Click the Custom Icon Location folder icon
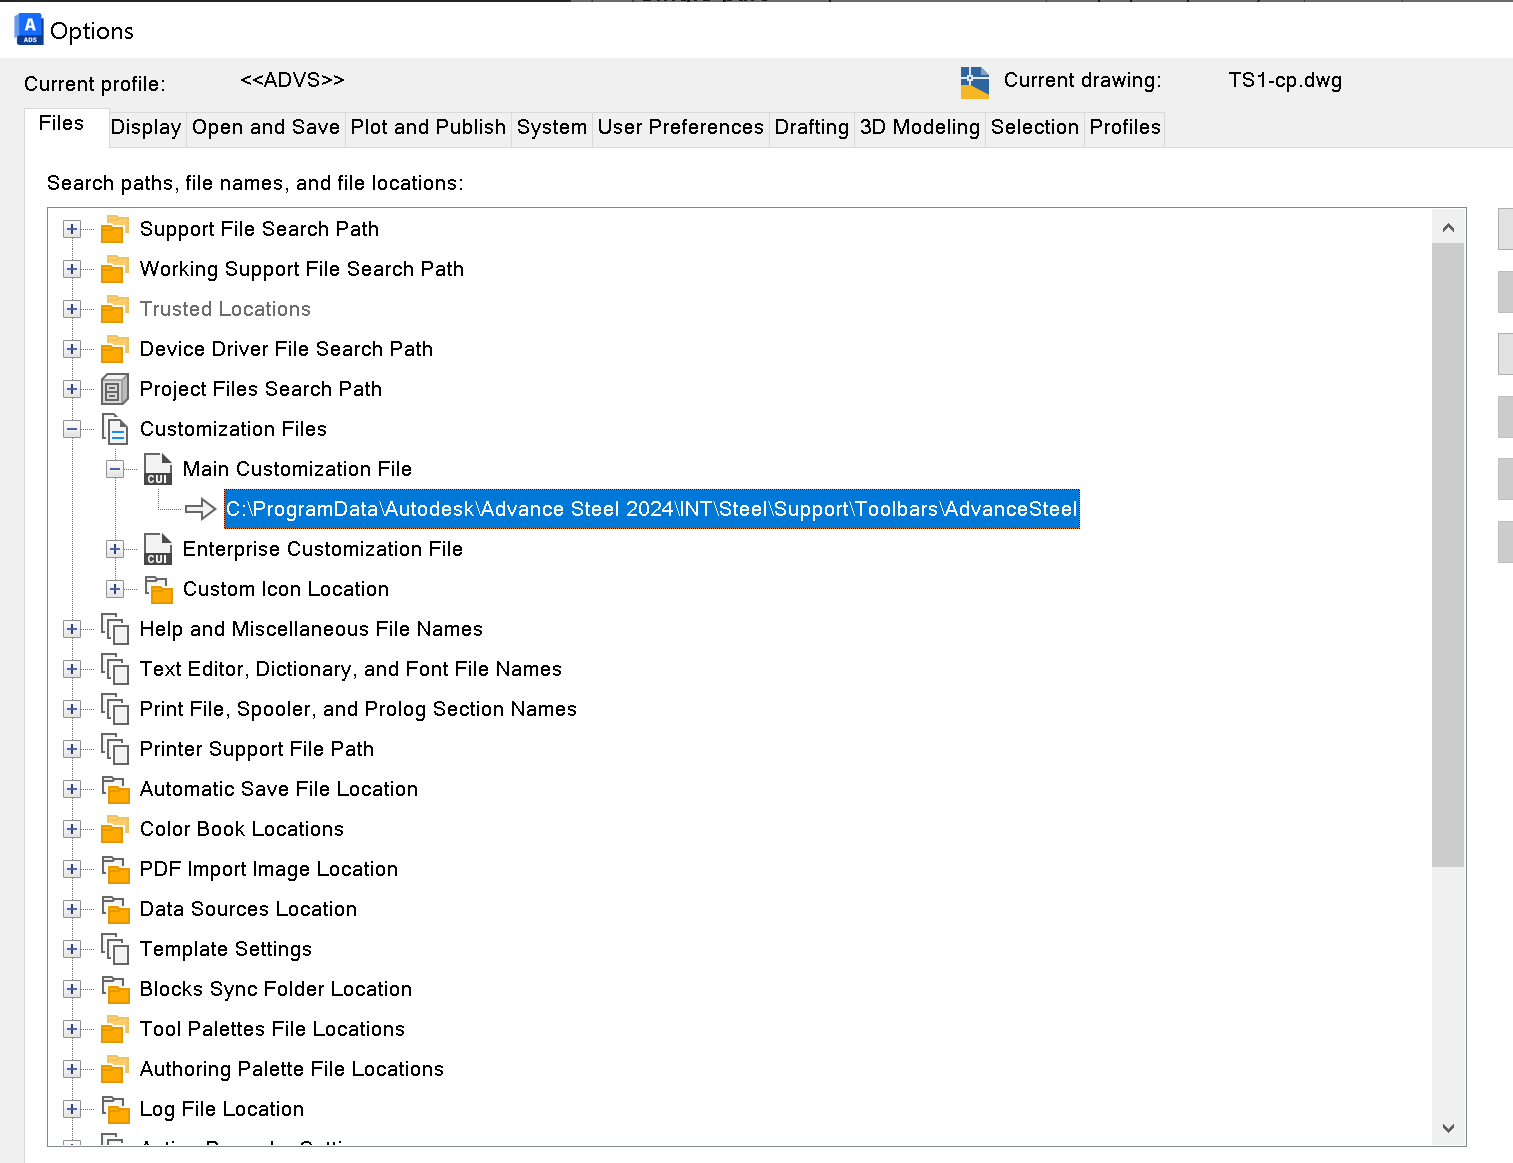The width and height of the screenshot is (1513, 1163). (x=158, y=589)
